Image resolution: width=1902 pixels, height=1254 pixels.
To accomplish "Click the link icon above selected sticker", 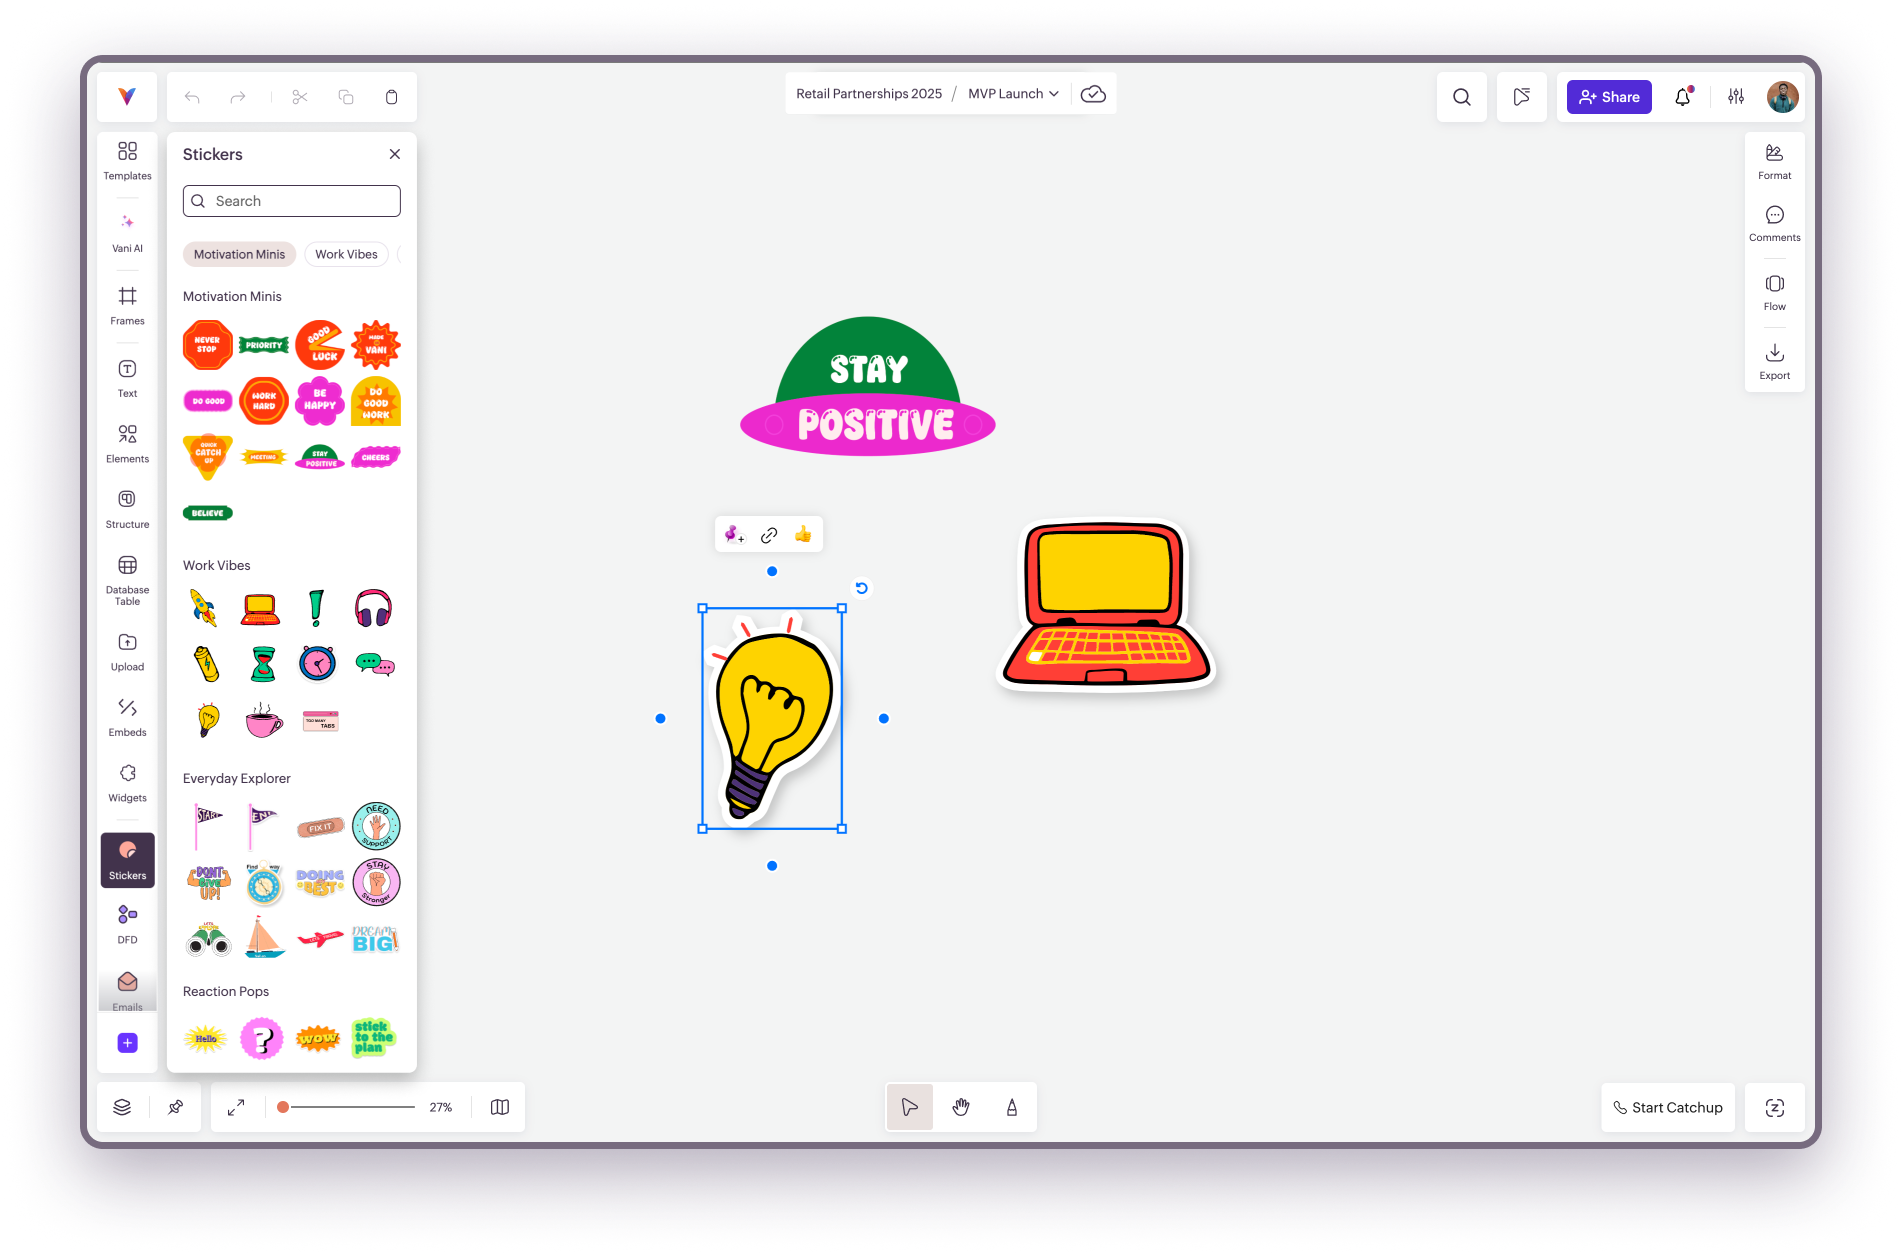I will (769, 535).
